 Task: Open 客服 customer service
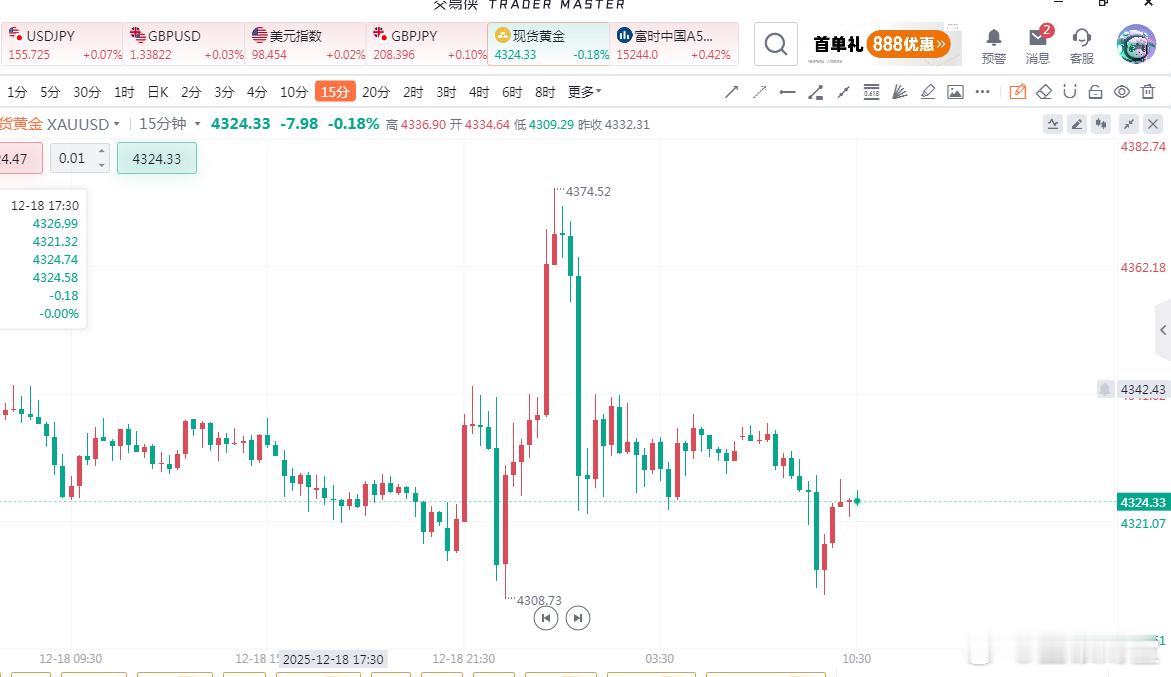pos(1081,44)
